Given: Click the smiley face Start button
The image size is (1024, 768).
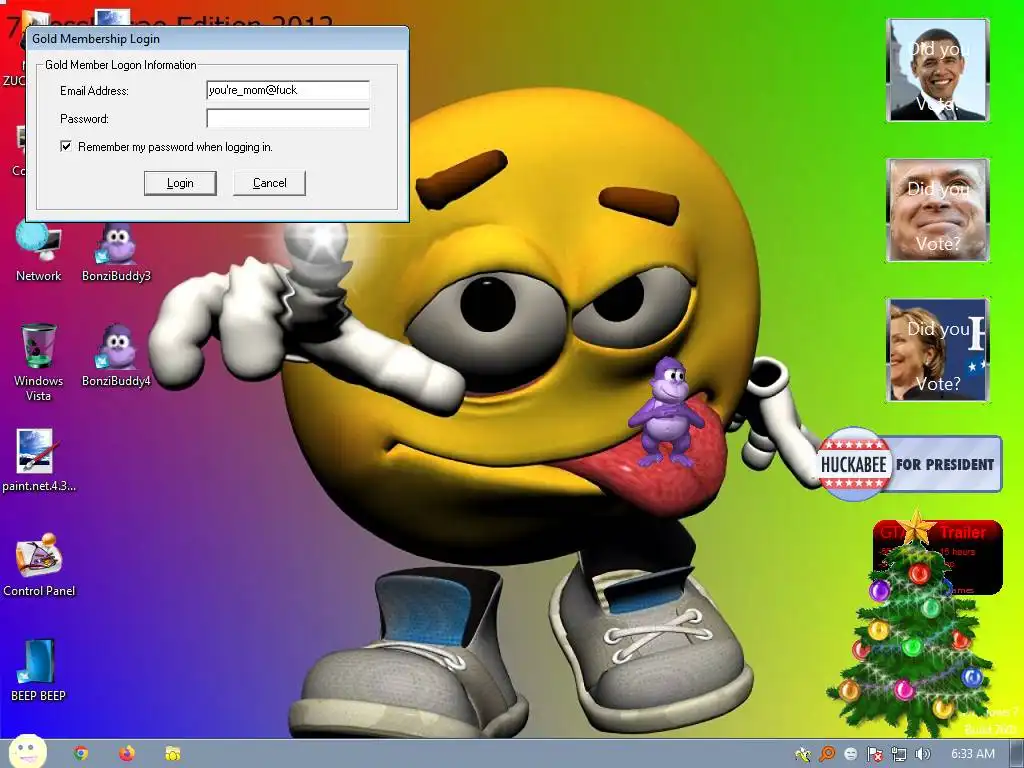Looking at the screenshot, I should [27, 752].
